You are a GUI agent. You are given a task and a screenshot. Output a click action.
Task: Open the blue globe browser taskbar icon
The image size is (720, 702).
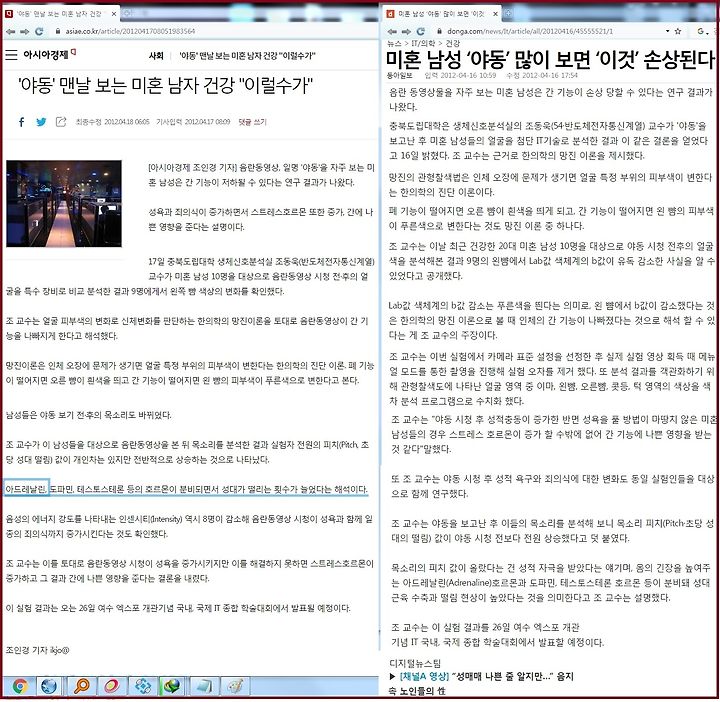(49, 686)
